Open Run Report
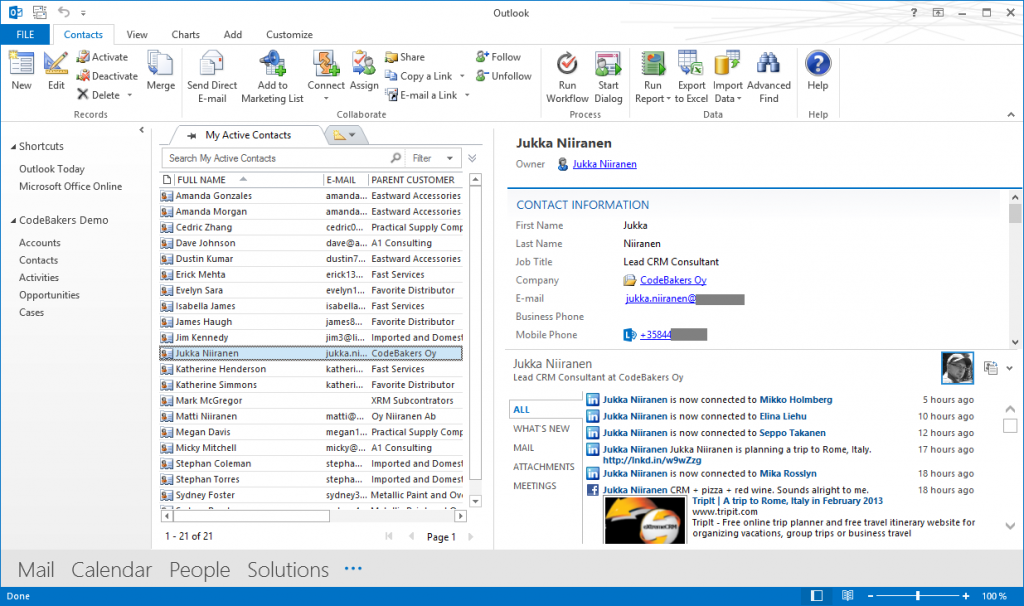The width and height of the screenshot is (1024, 606). pyautogui.click(x=652, y=76)
